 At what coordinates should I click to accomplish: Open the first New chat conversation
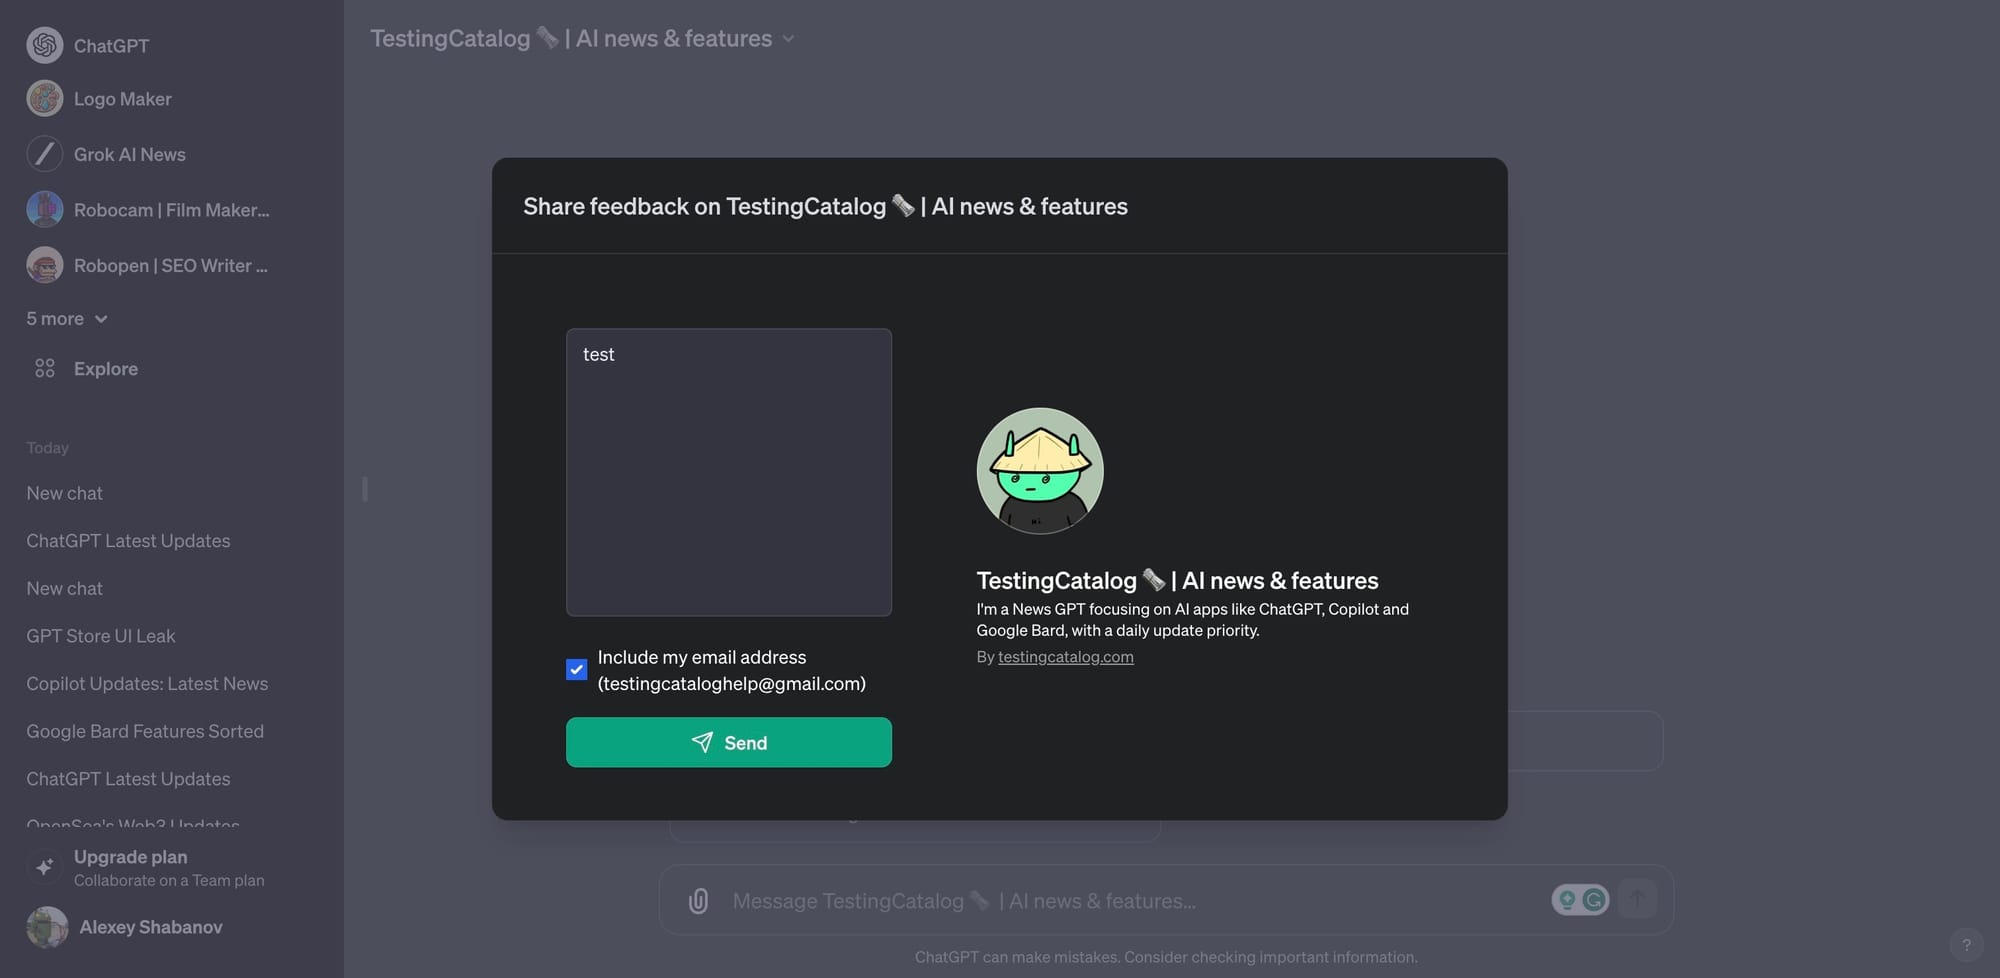pyautogui.click(x=64, y=493)
